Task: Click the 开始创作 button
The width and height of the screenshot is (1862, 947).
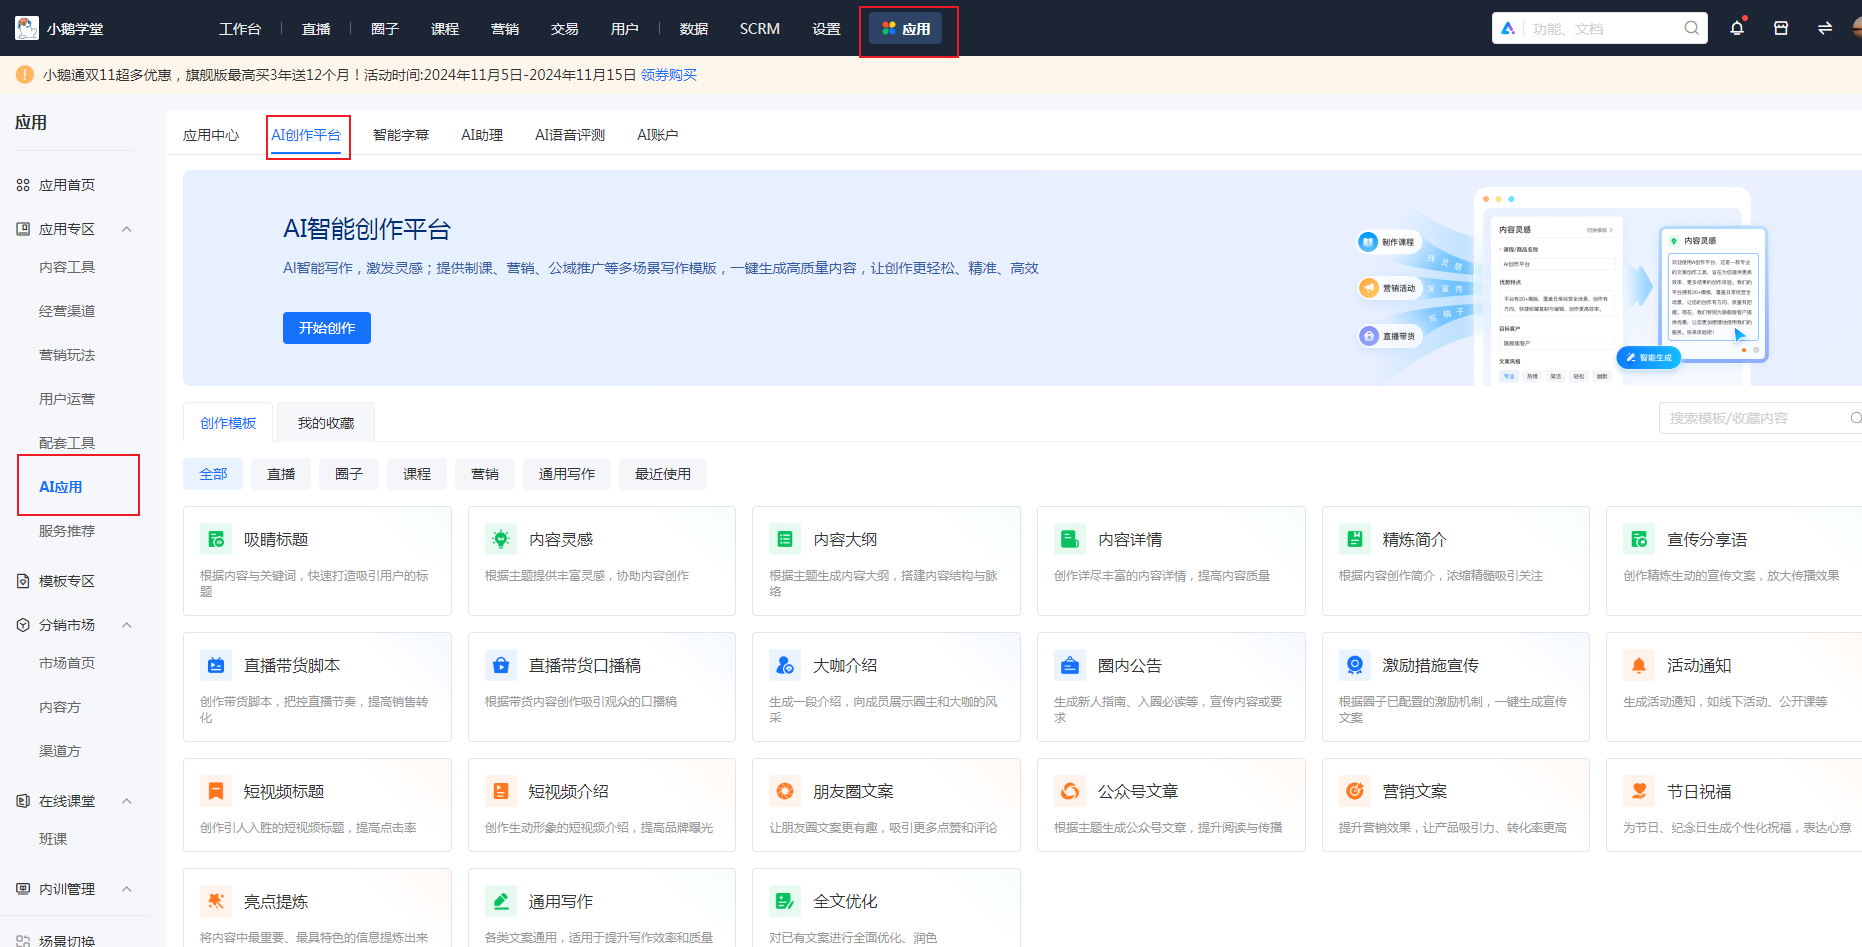Action: [326, 328]
